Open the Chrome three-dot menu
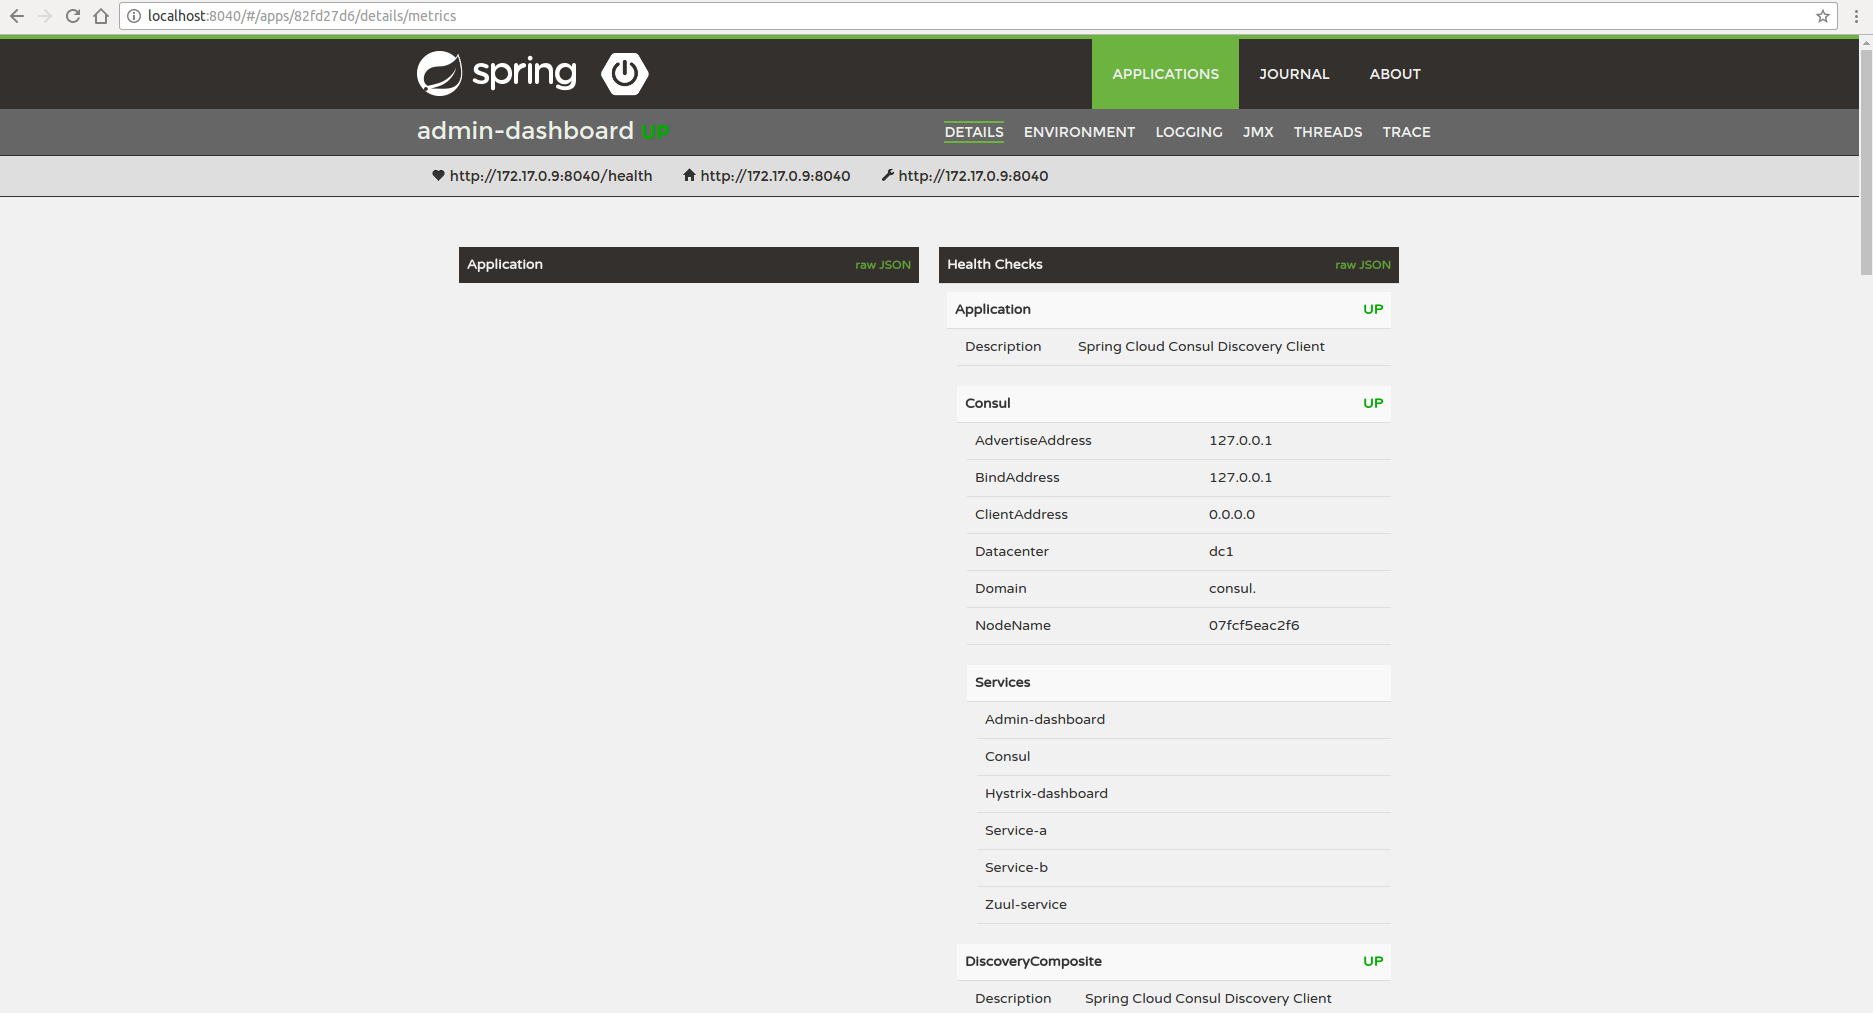 [1856, 16]
